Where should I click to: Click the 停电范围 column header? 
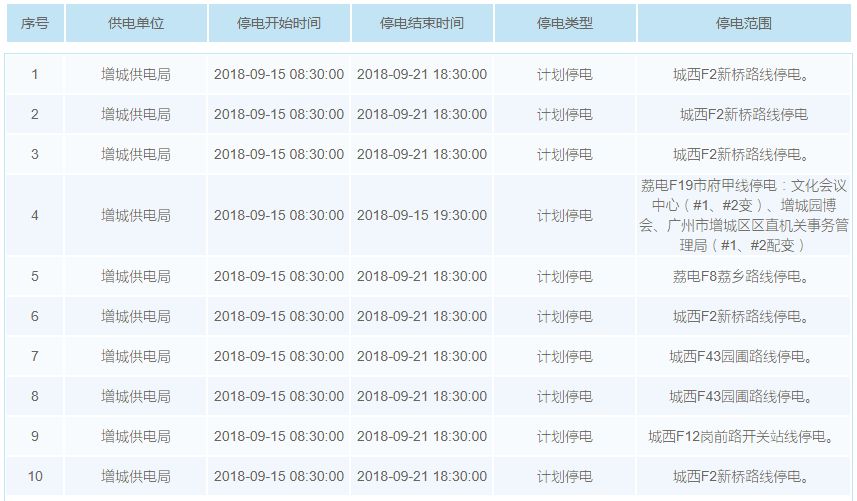[x=743, y=22]
